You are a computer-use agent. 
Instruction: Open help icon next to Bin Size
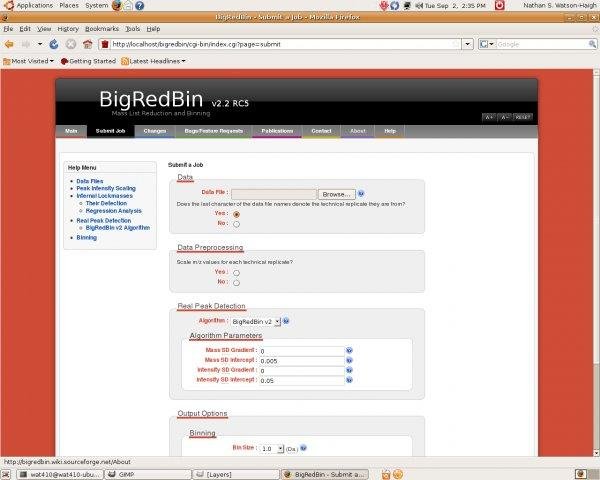(x=303, y=448)
